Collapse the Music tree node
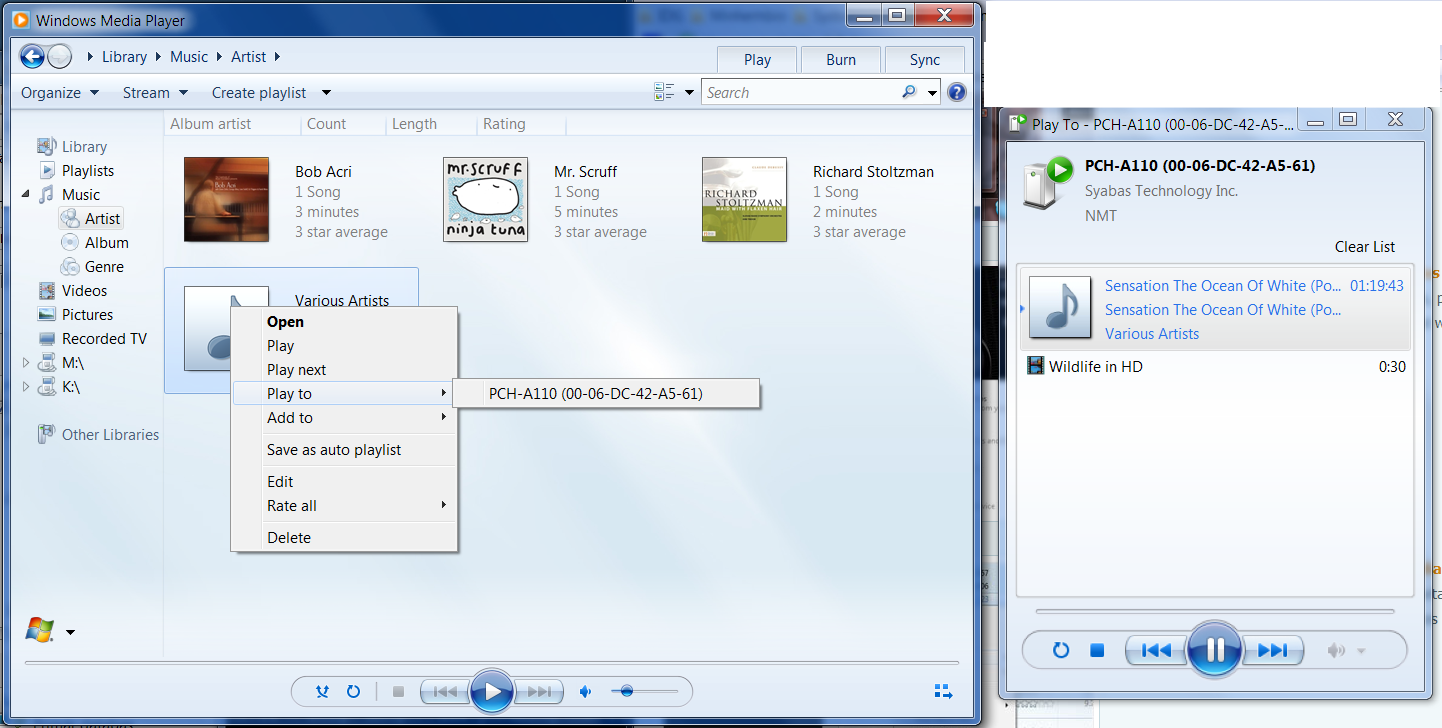1442x728 pixels. (x=26, y=194)
